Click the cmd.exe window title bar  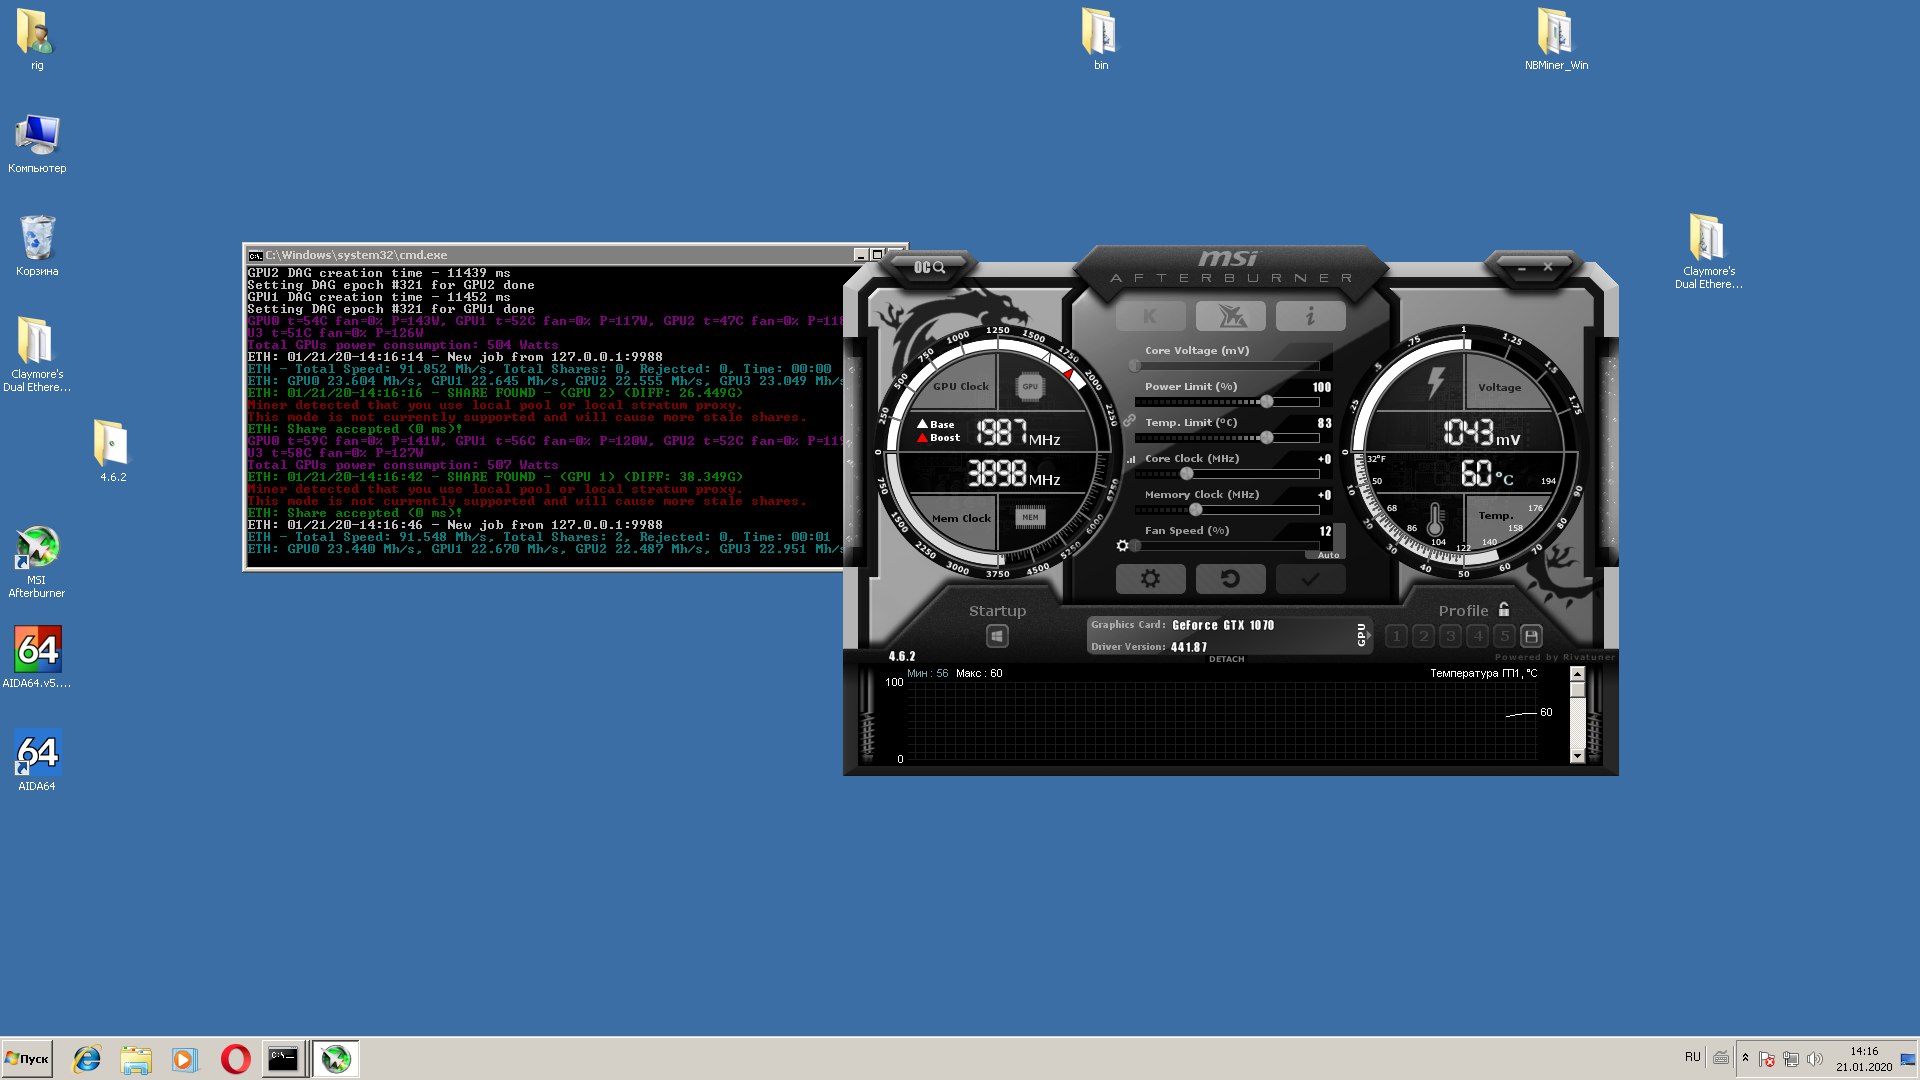[x=548, y=255]
